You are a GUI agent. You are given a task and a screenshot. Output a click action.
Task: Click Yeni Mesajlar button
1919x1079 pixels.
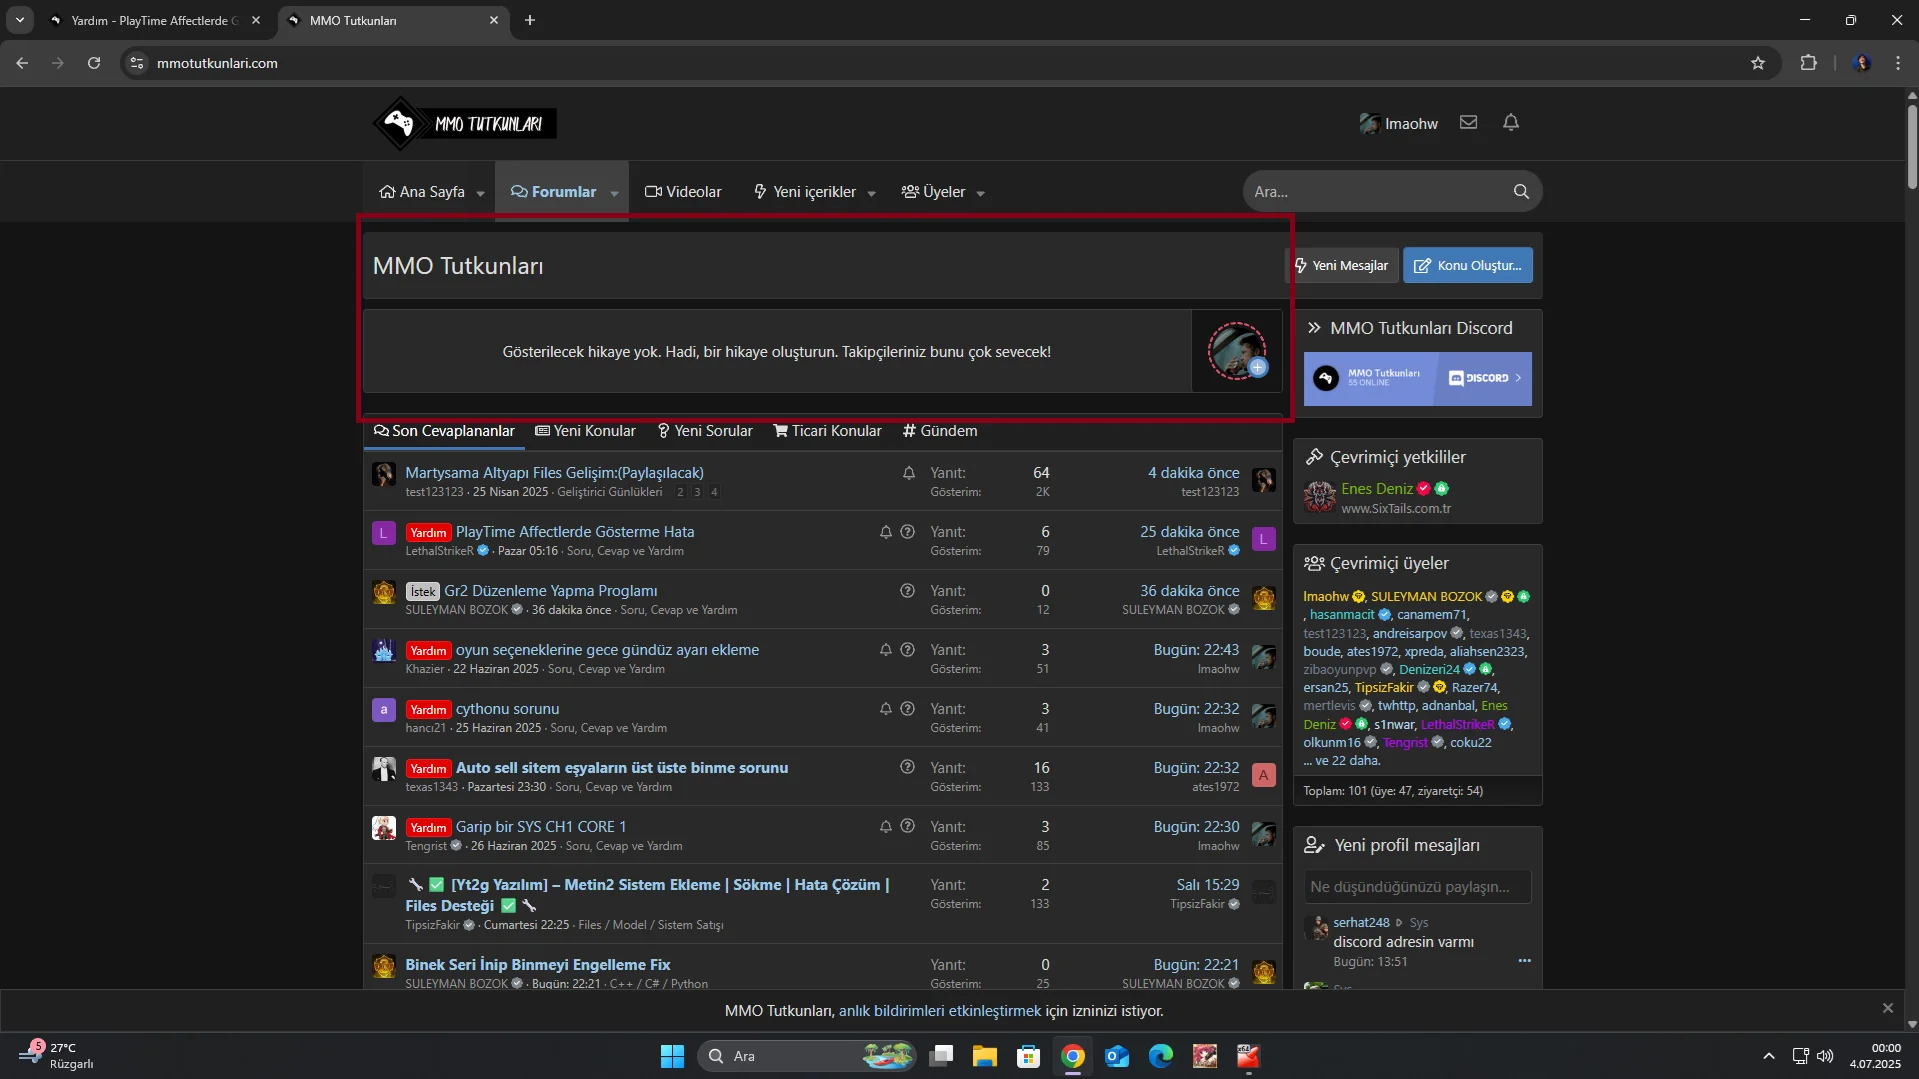[x=1341, y=265]
